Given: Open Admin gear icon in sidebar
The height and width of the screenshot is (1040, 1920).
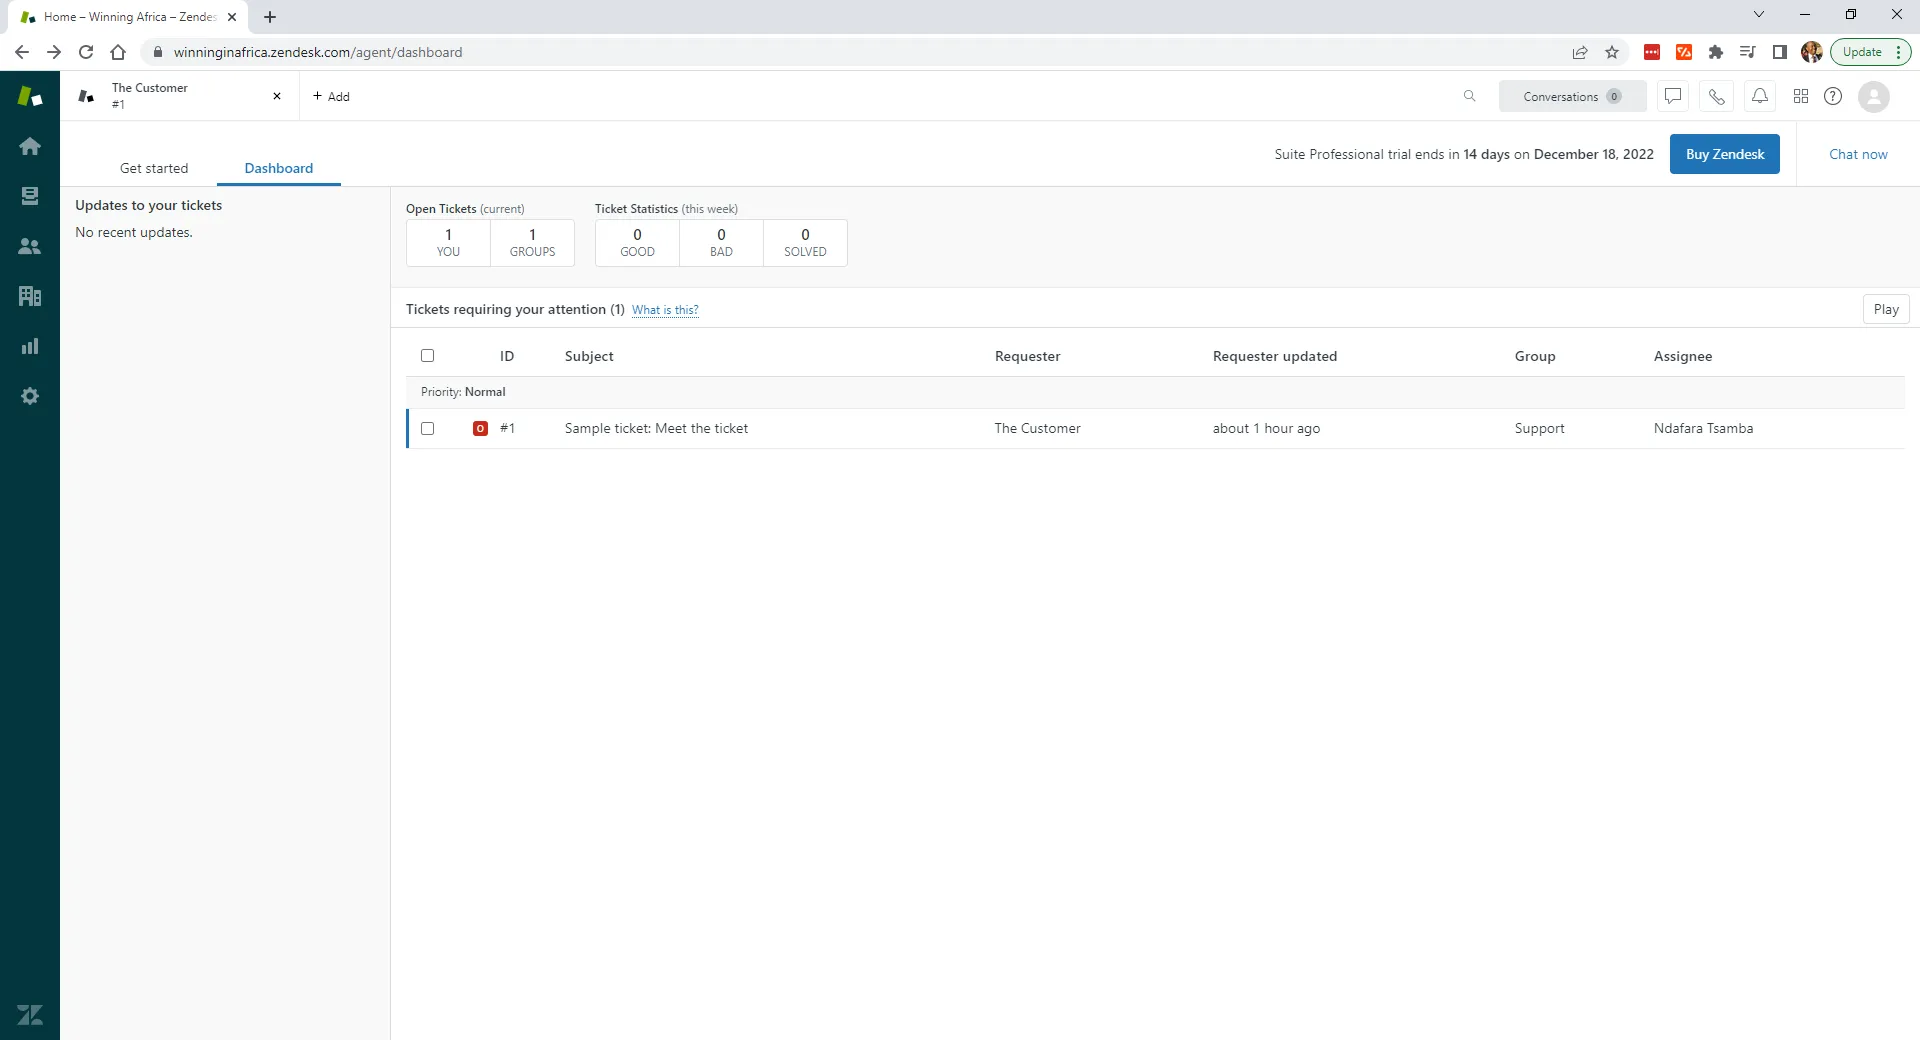Looking at the screenshot, I should pos(30,396).
